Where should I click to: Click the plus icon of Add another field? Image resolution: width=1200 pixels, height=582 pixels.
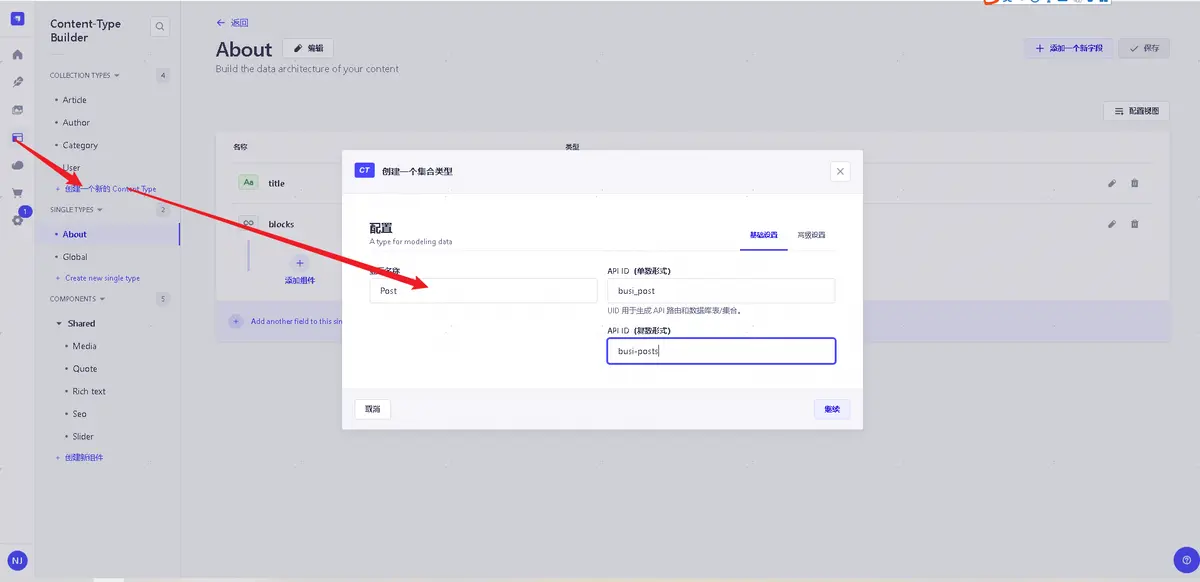(236, 321)
